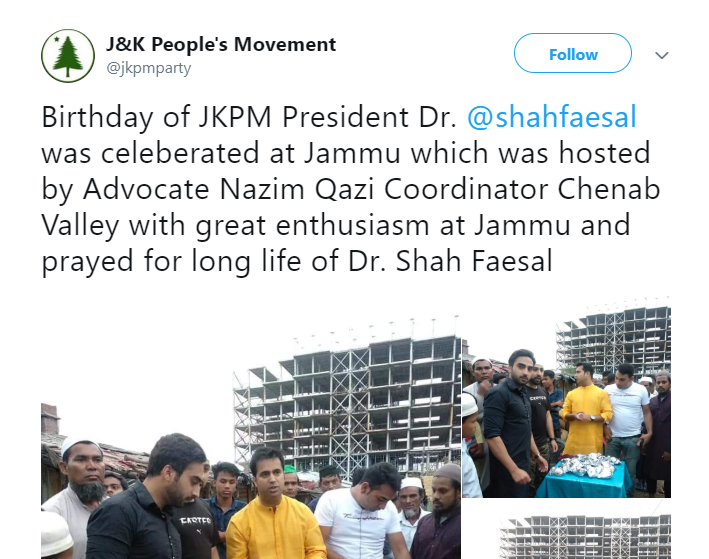Click the blue-covered table in the right photo
The height and width of the screenshot is (559, 709).
click(584, 475)
